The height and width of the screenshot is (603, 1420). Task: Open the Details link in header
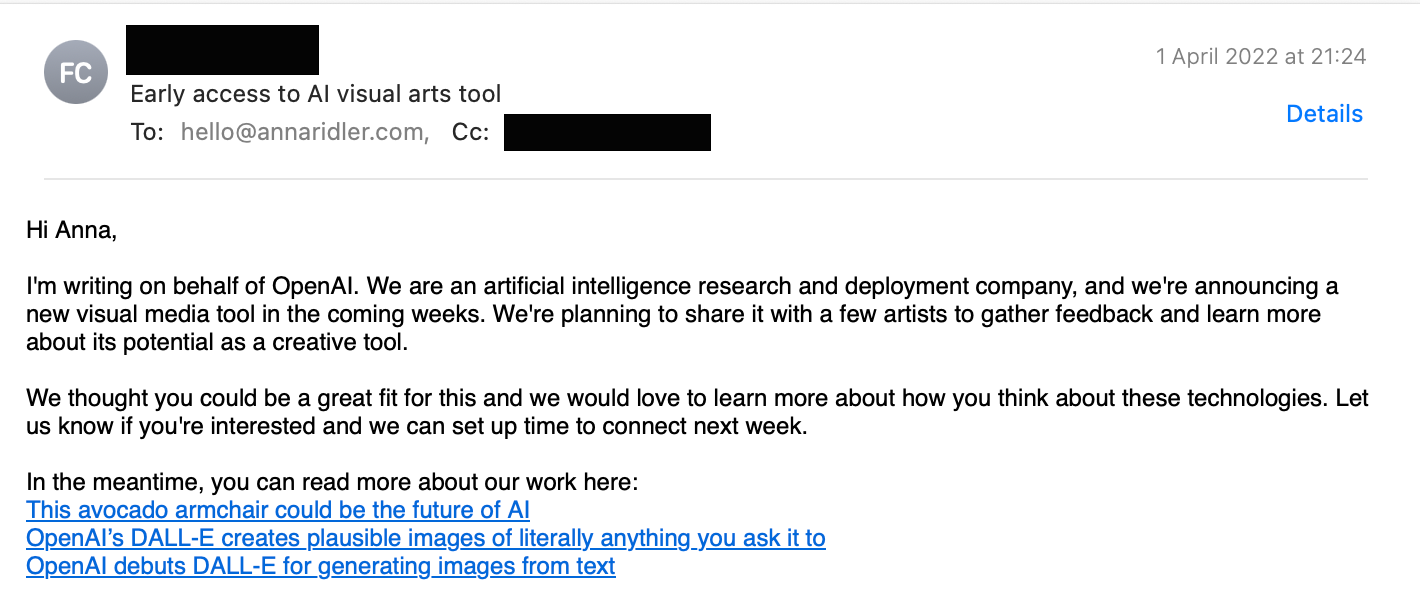[x=1324, y=114]
